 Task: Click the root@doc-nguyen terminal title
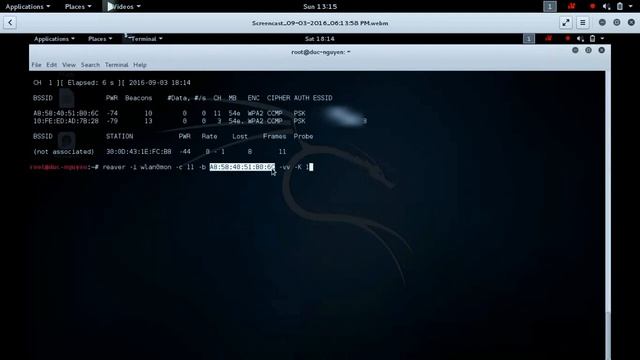(321, 52)
